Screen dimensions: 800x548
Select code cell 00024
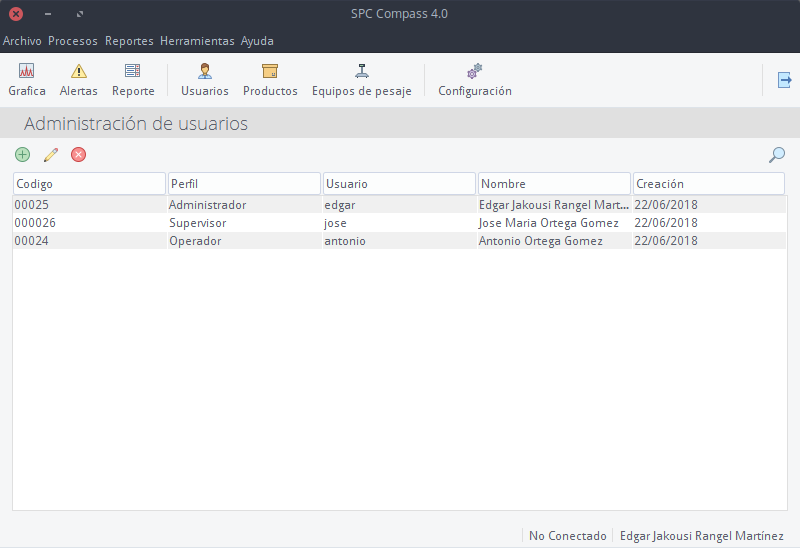[90, 241]
